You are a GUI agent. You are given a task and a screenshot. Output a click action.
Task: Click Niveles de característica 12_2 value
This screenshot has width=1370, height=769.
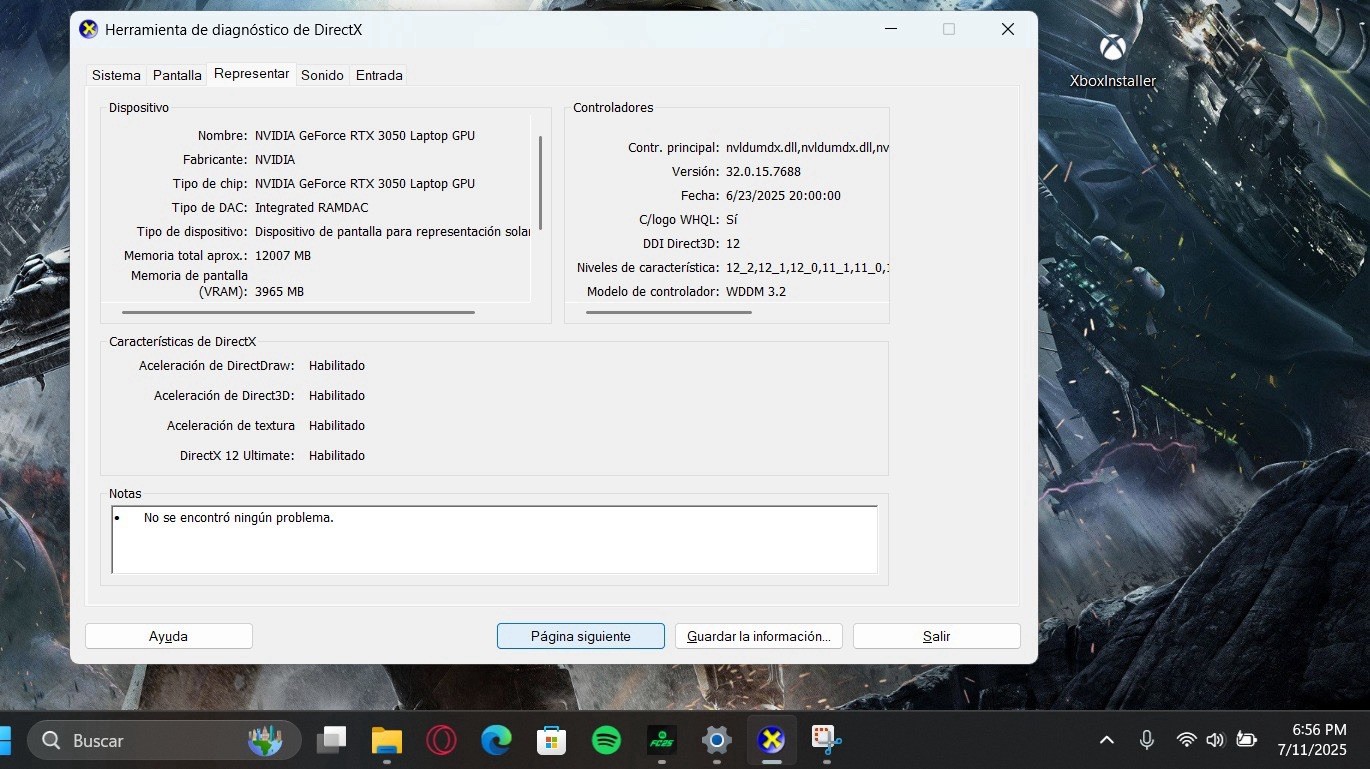pyautogui.click(x=807, y=267)
